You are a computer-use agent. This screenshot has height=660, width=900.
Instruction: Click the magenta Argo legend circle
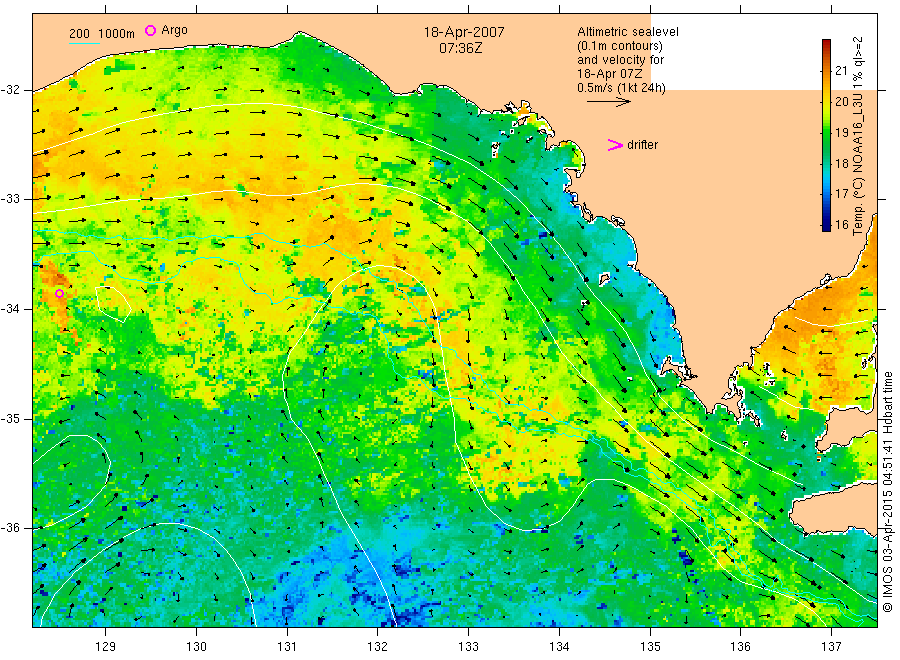click(150, 30)
